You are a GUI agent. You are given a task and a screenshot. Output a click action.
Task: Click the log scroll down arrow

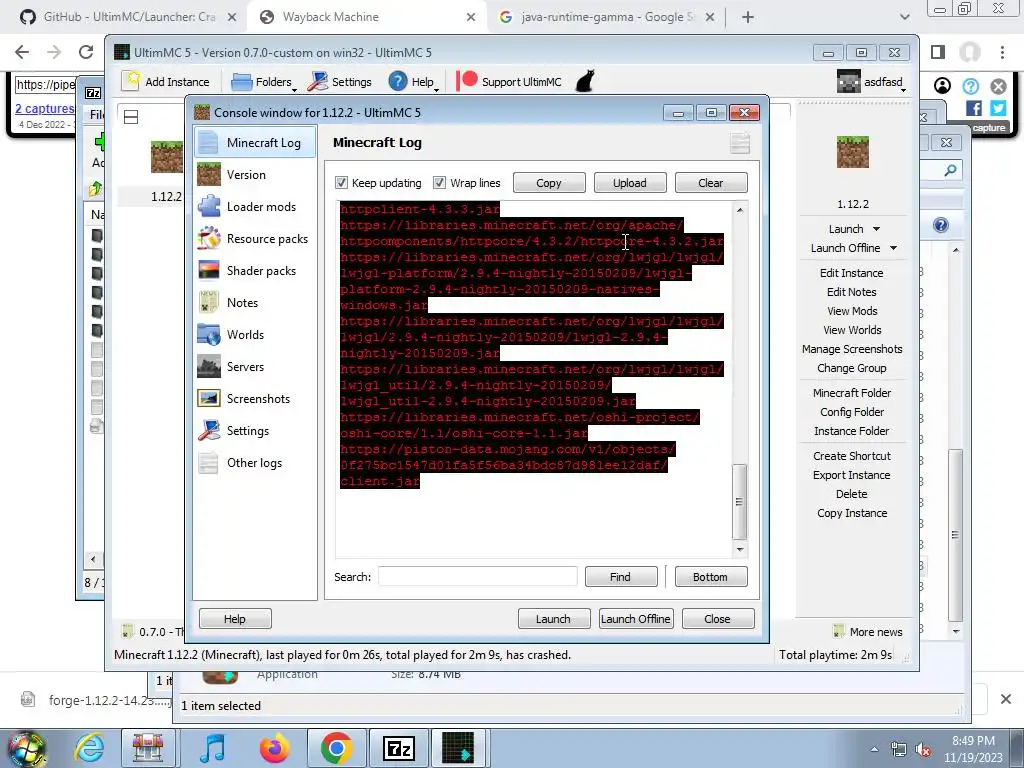tap(739, 549)
